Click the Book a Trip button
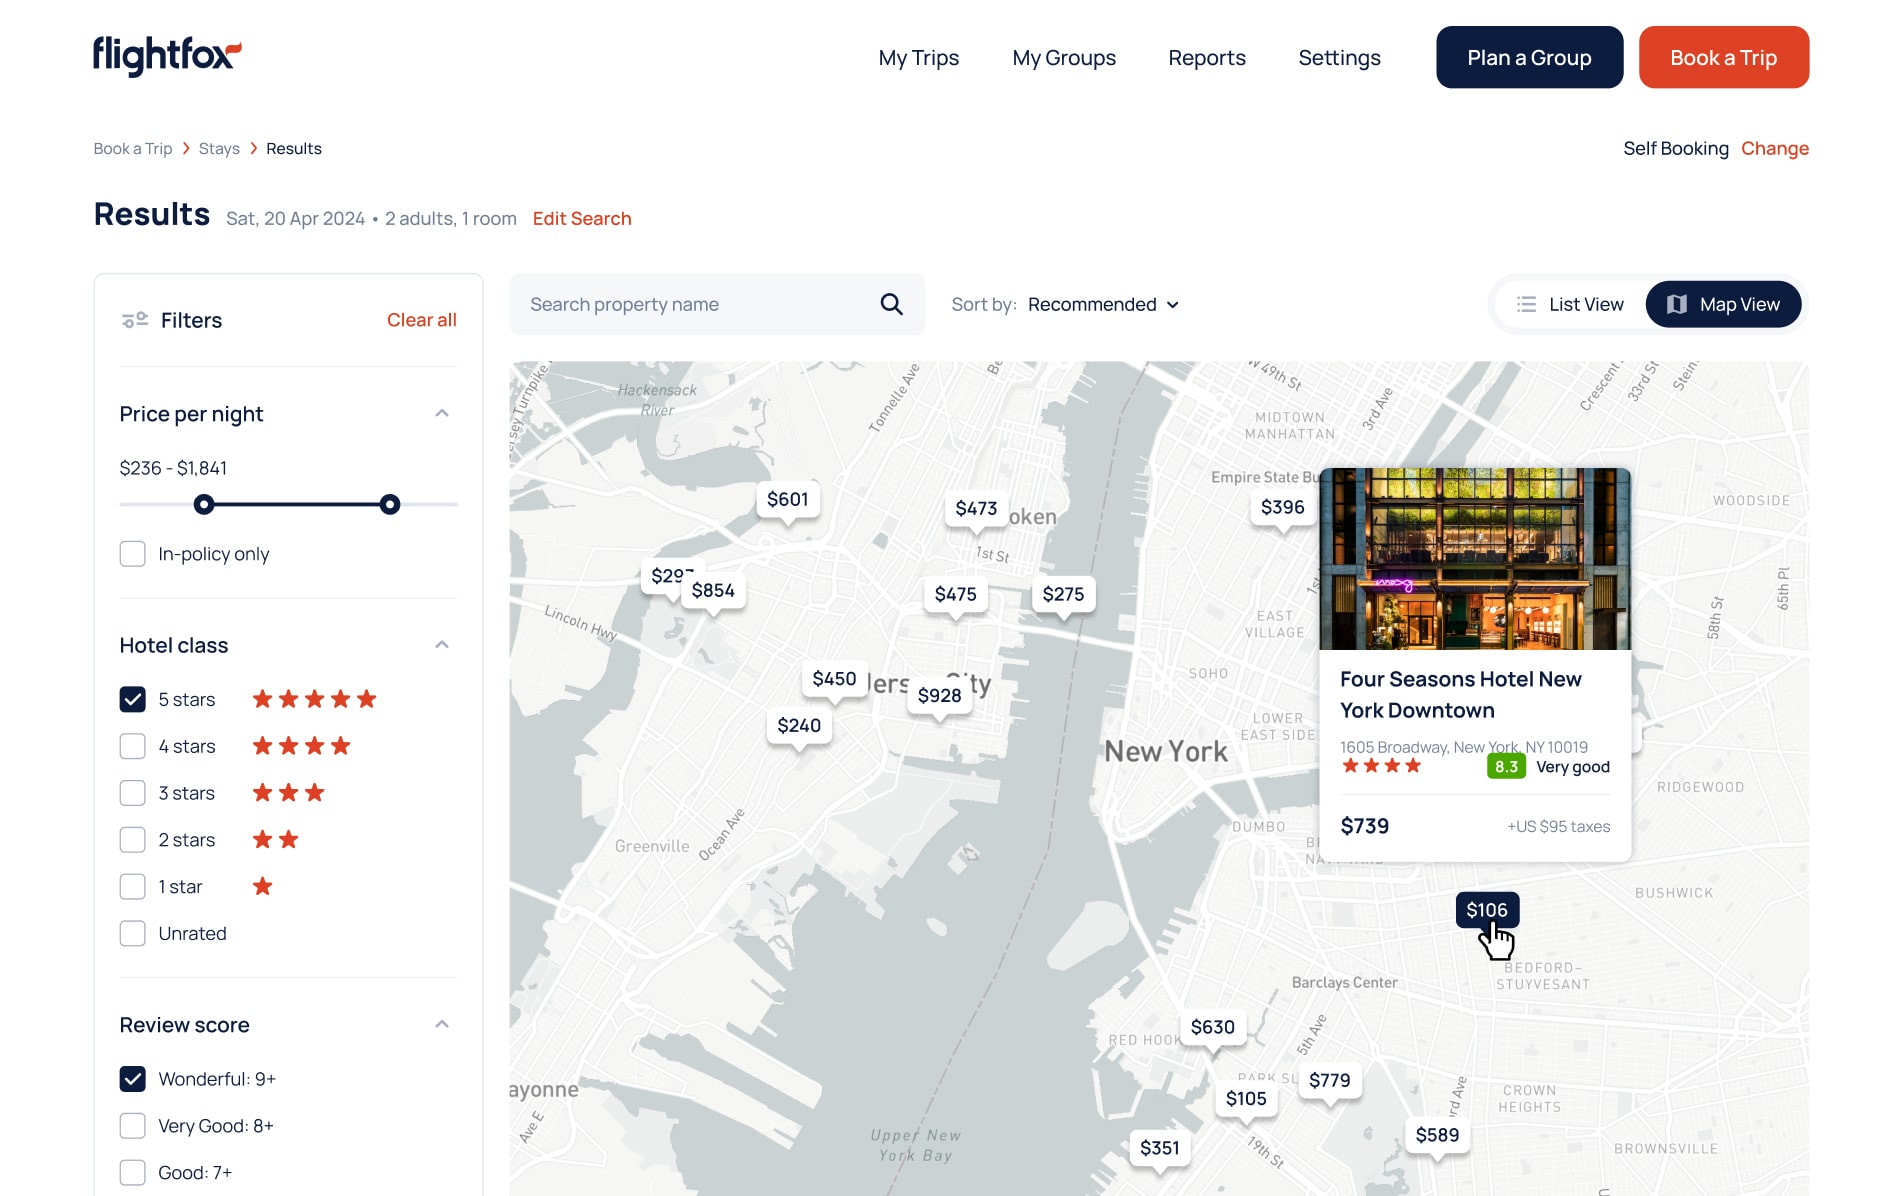 [x=1723, y=57]
